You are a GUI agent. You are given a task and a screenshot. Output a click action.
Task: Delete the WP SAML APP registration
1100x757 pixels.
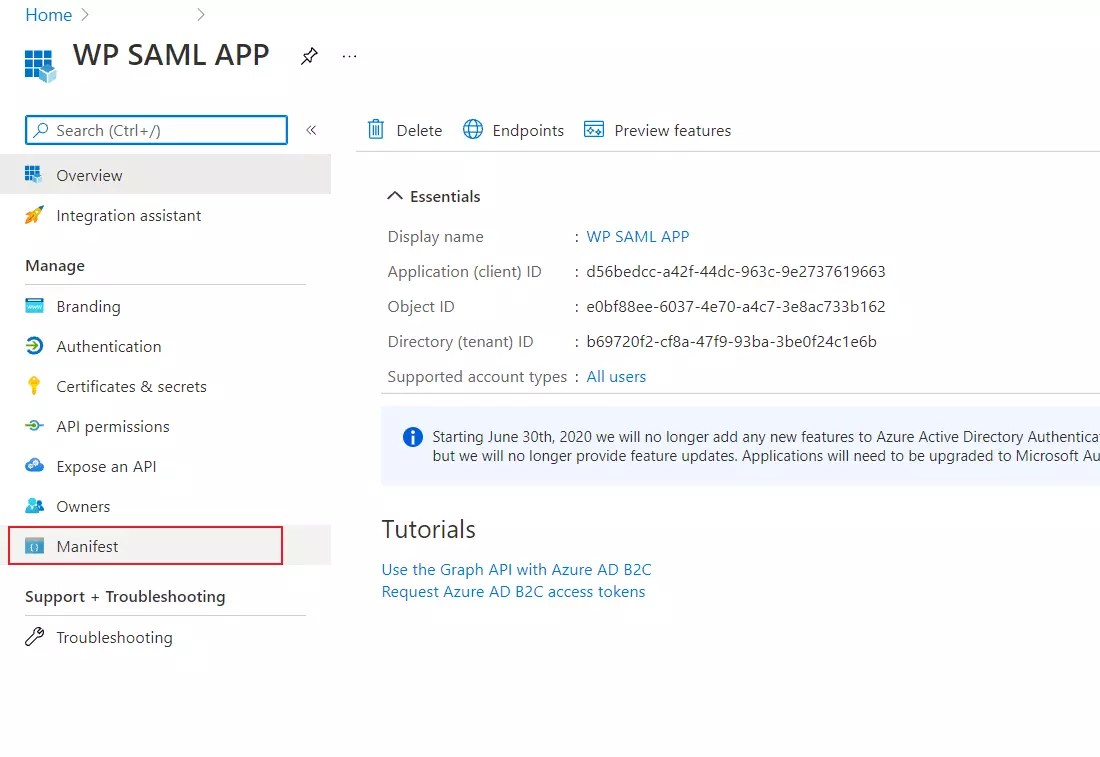coord(404,130)
